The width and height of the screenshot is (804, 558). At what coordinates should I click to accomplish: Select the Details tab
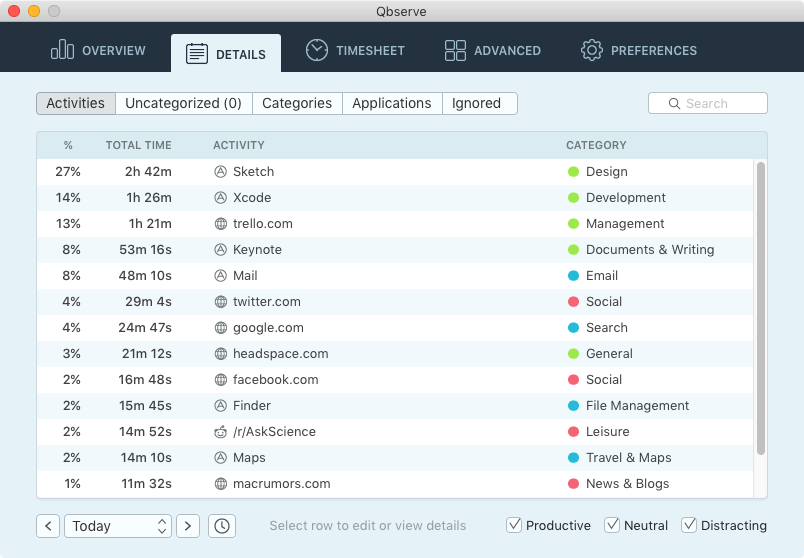point(226,53)
